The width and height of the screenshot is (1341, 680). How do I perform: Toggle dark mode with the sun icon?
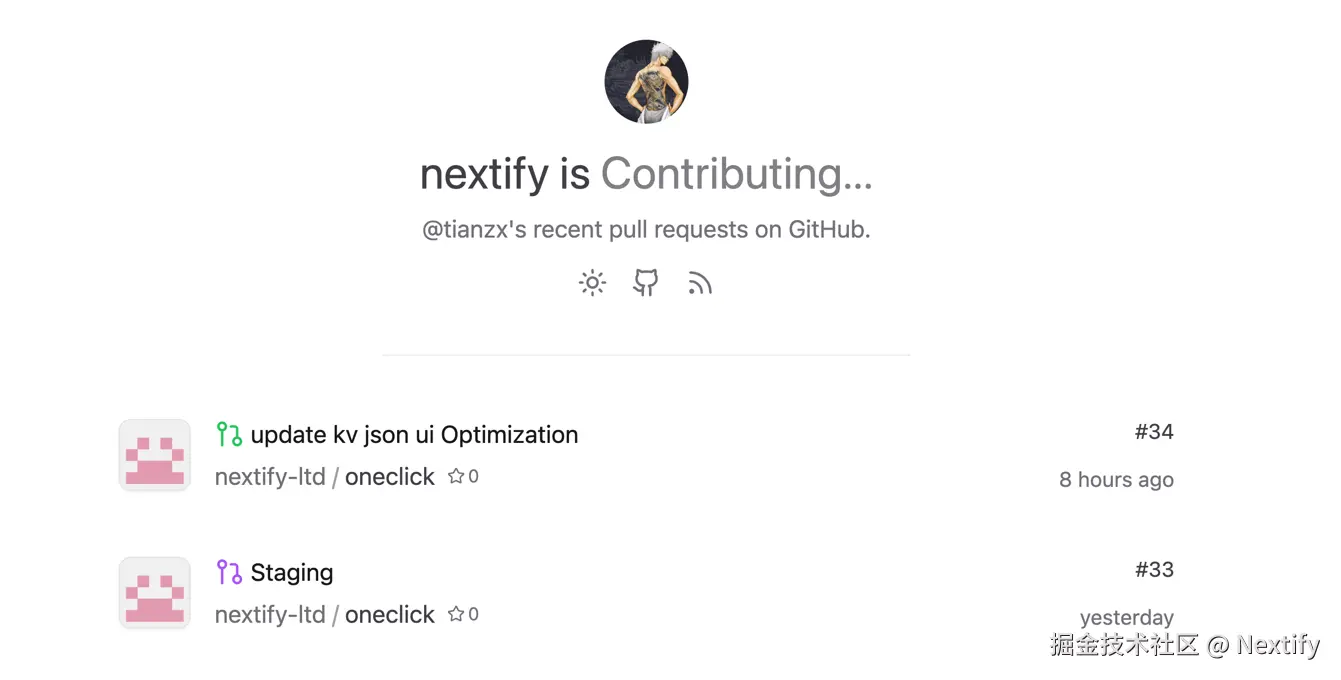[x=592, y=283]
